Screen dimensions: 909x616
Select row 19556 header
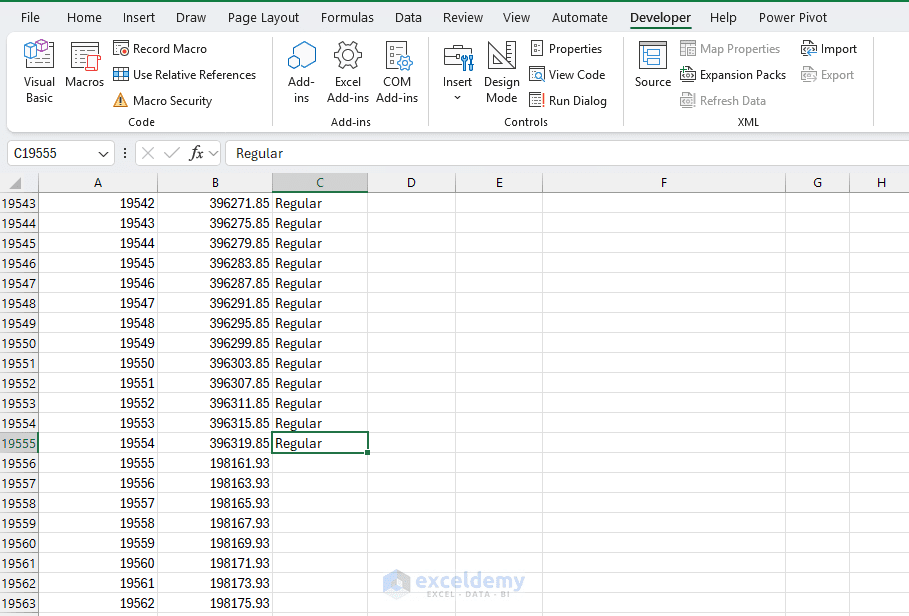(x=19, y=464)
